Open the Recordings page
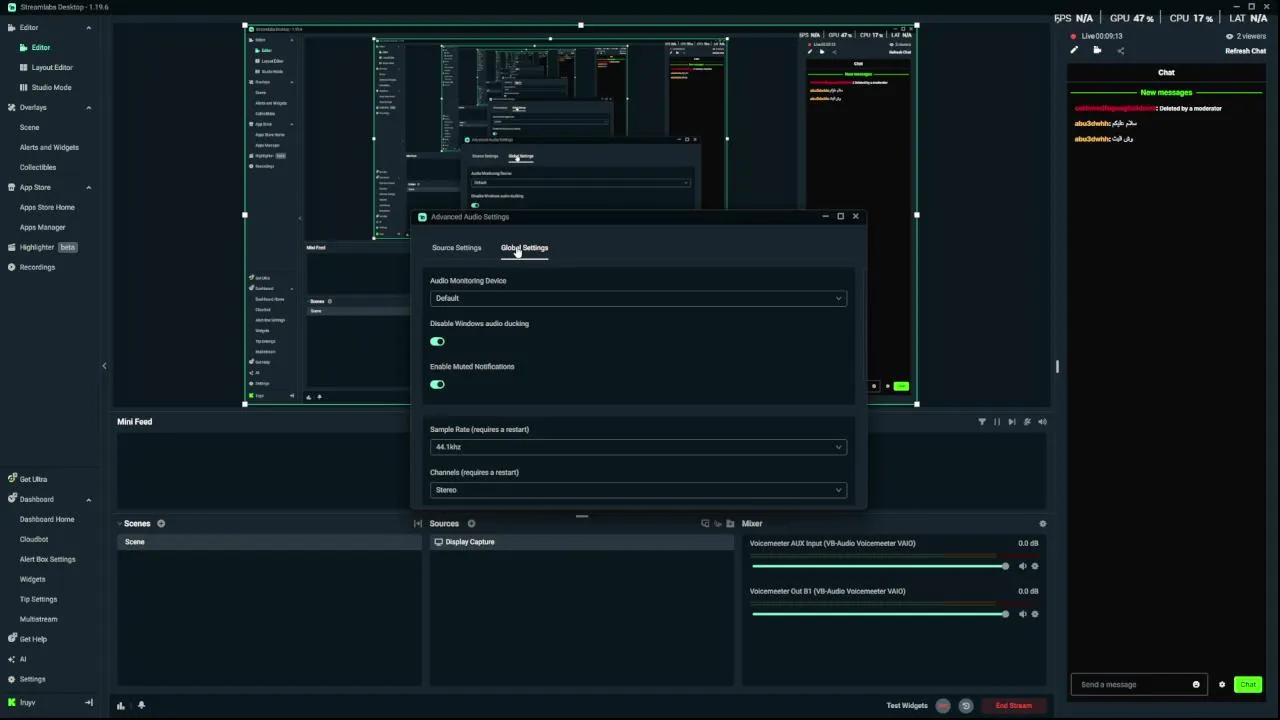 (x=37, y=268)
